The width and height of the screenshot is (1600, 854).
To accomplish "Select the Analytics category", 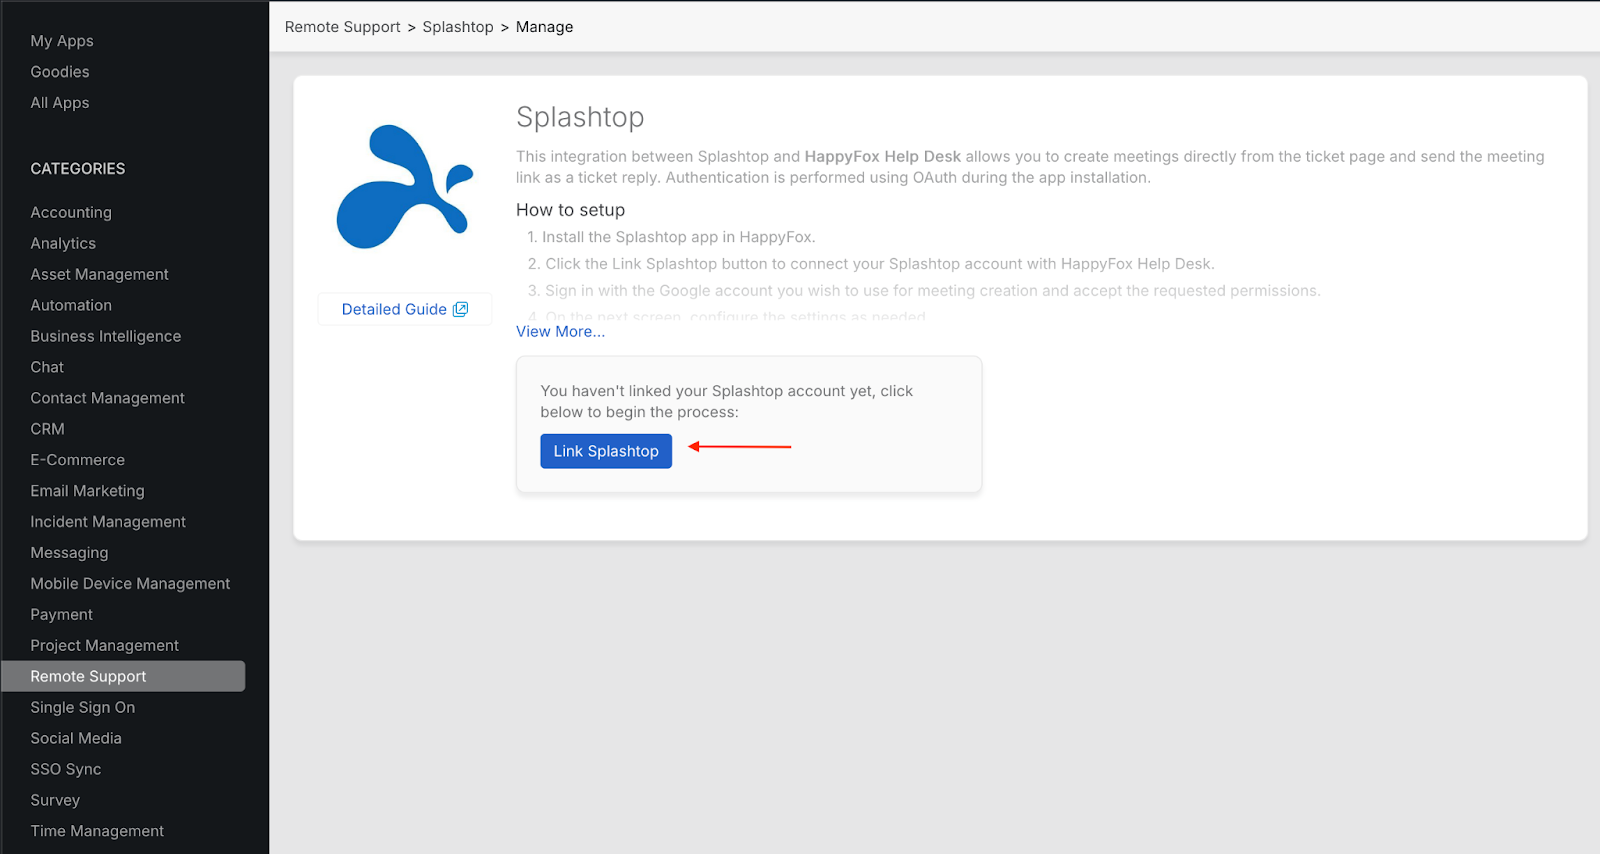I will [x=63, y=243].
